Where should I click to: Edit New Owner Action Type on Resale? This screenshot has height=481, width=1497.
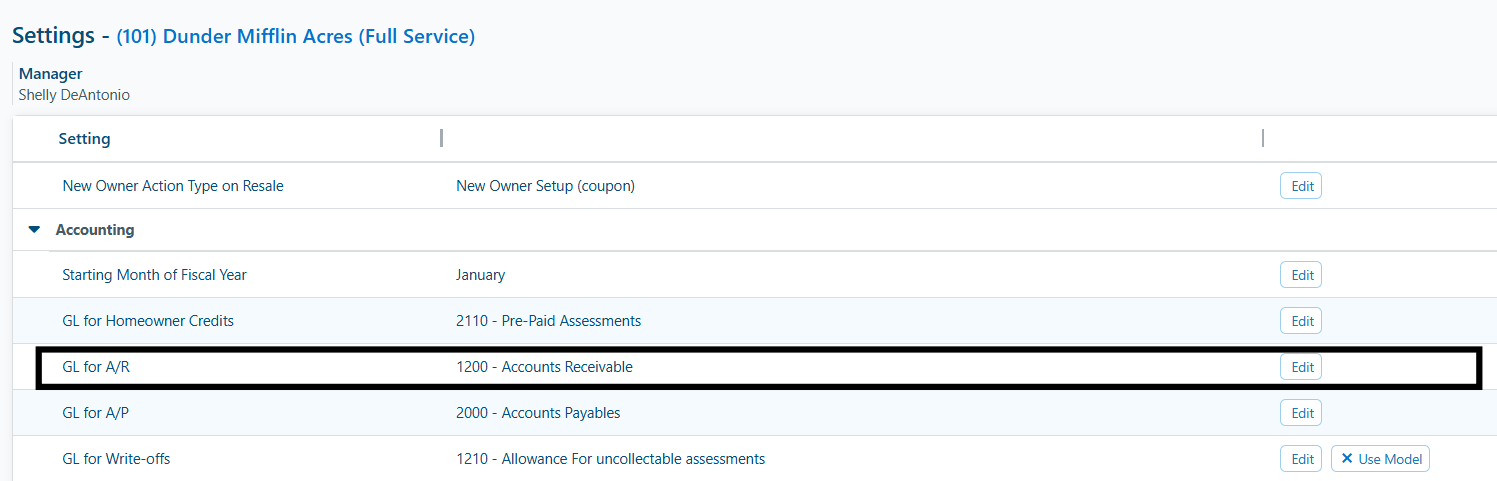point(1301,186)
